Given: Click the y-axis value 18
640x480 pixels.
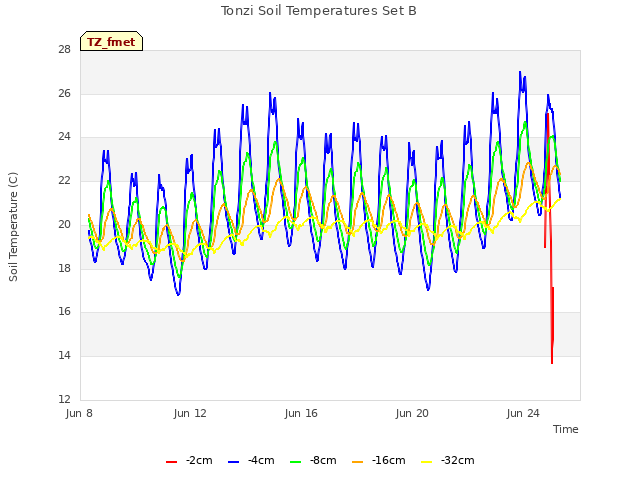Looking at the screenshot, I should click(x=64, y=268).
